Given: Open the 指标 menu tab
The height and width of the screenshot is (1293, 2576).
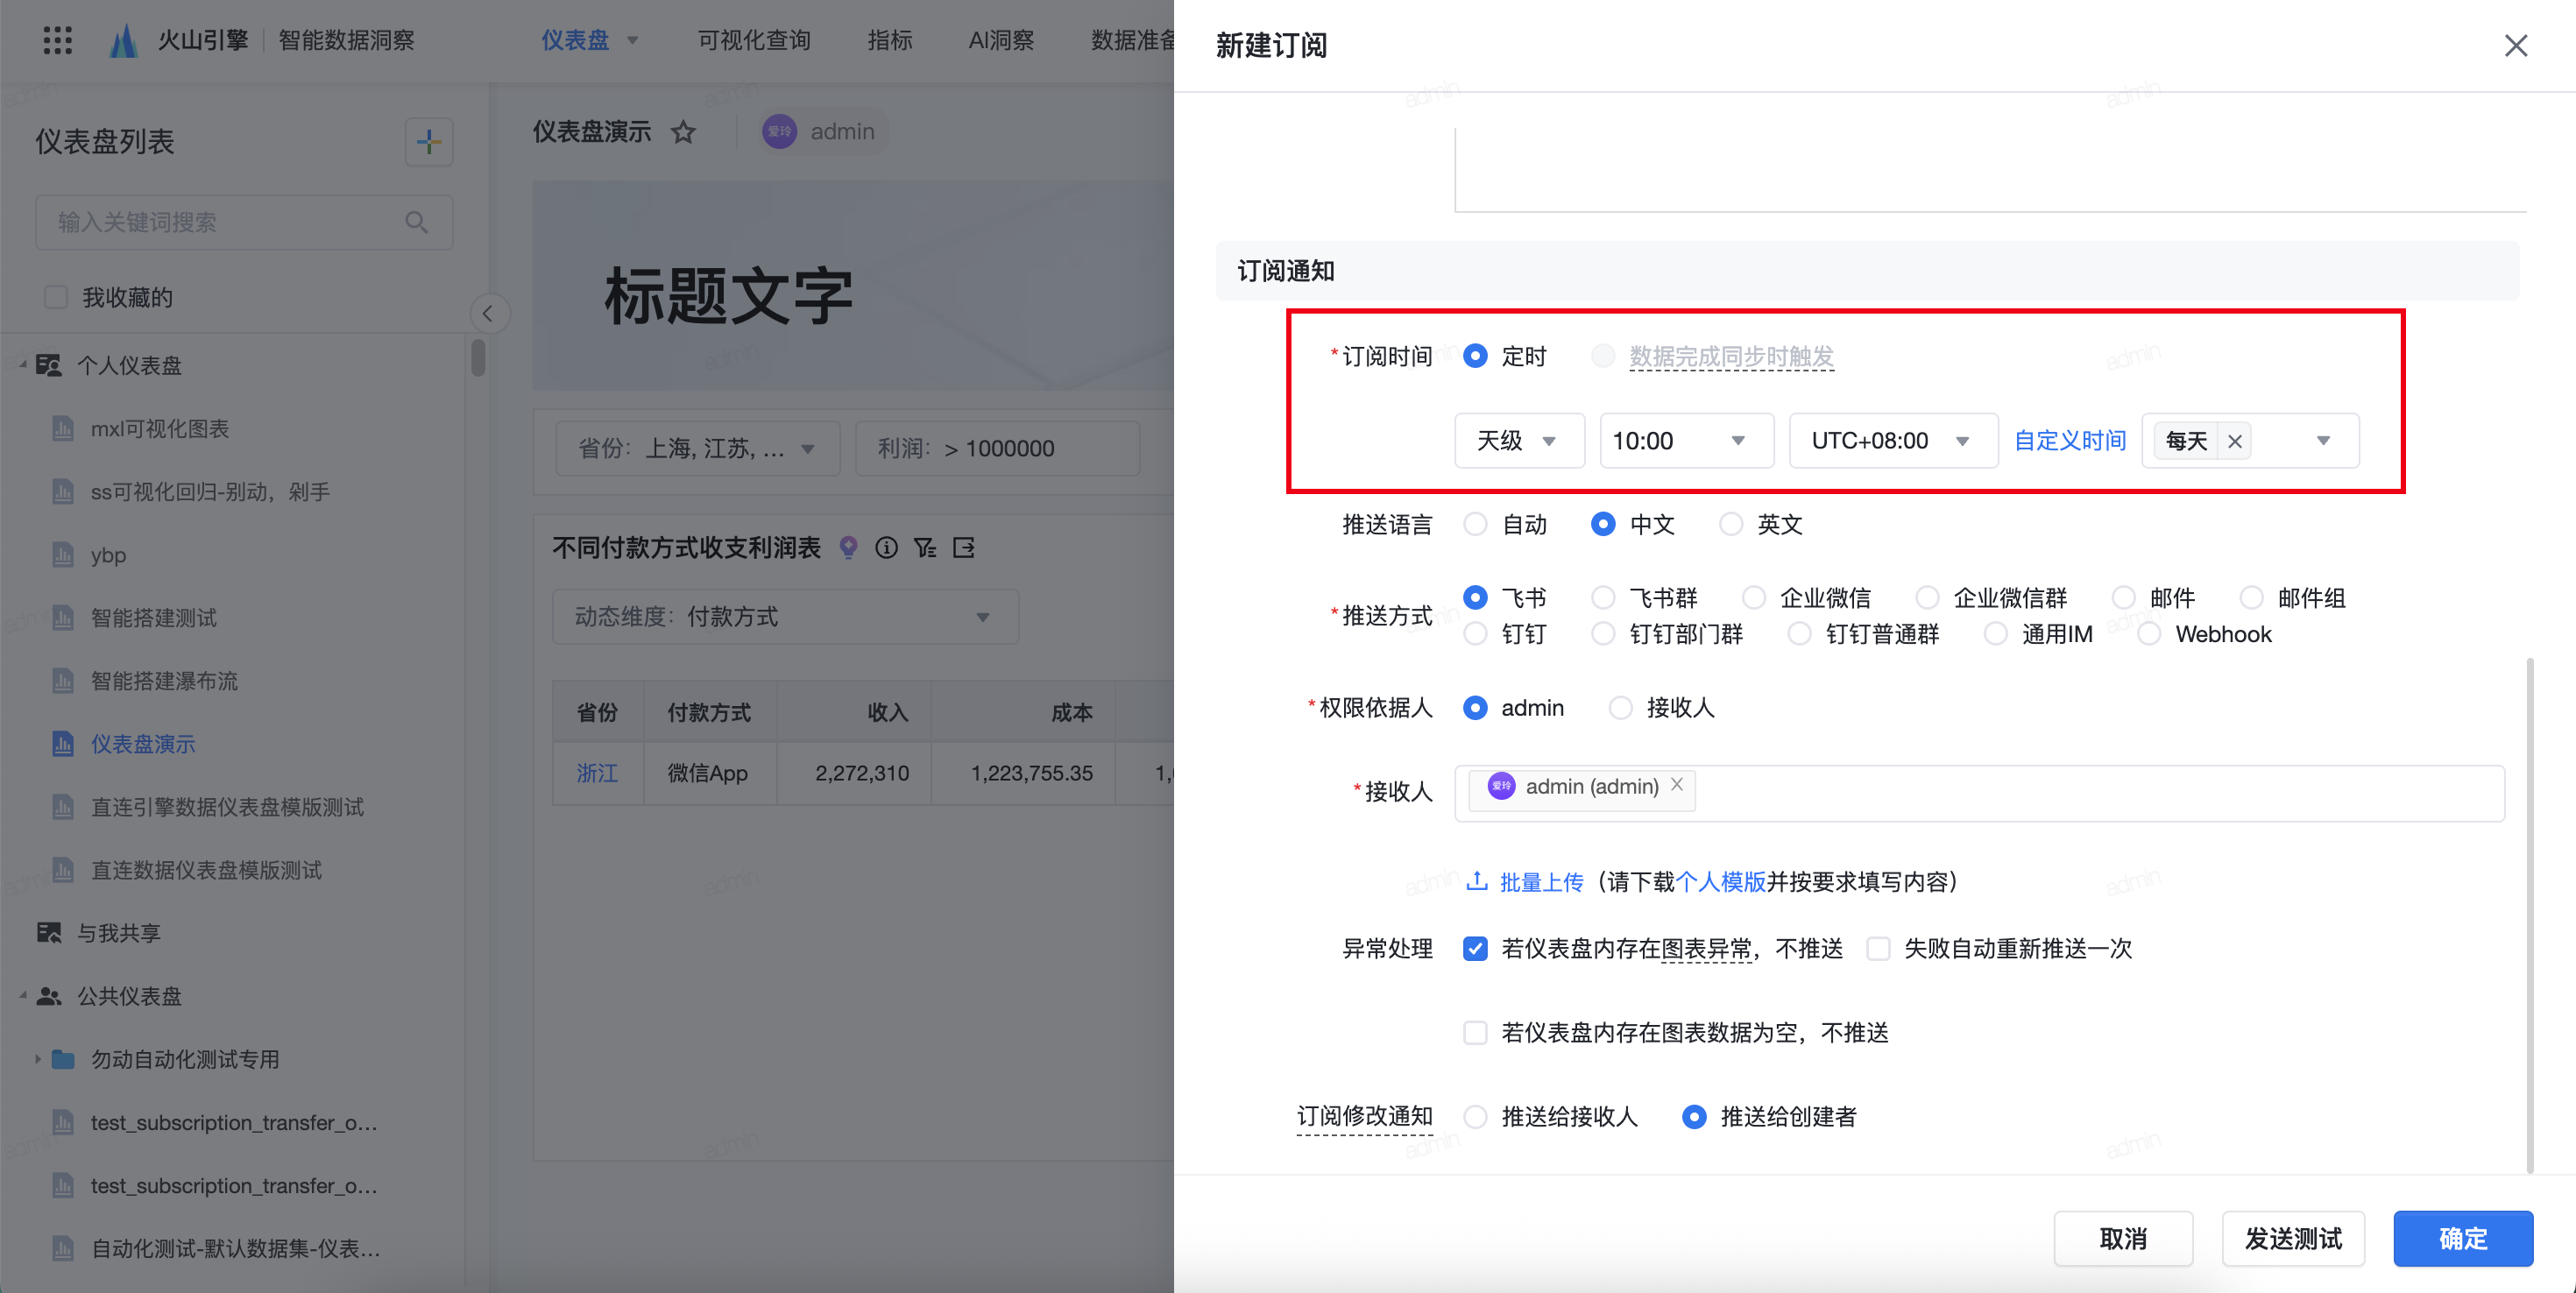Looking at the screenshot, I should pos(889,40).
